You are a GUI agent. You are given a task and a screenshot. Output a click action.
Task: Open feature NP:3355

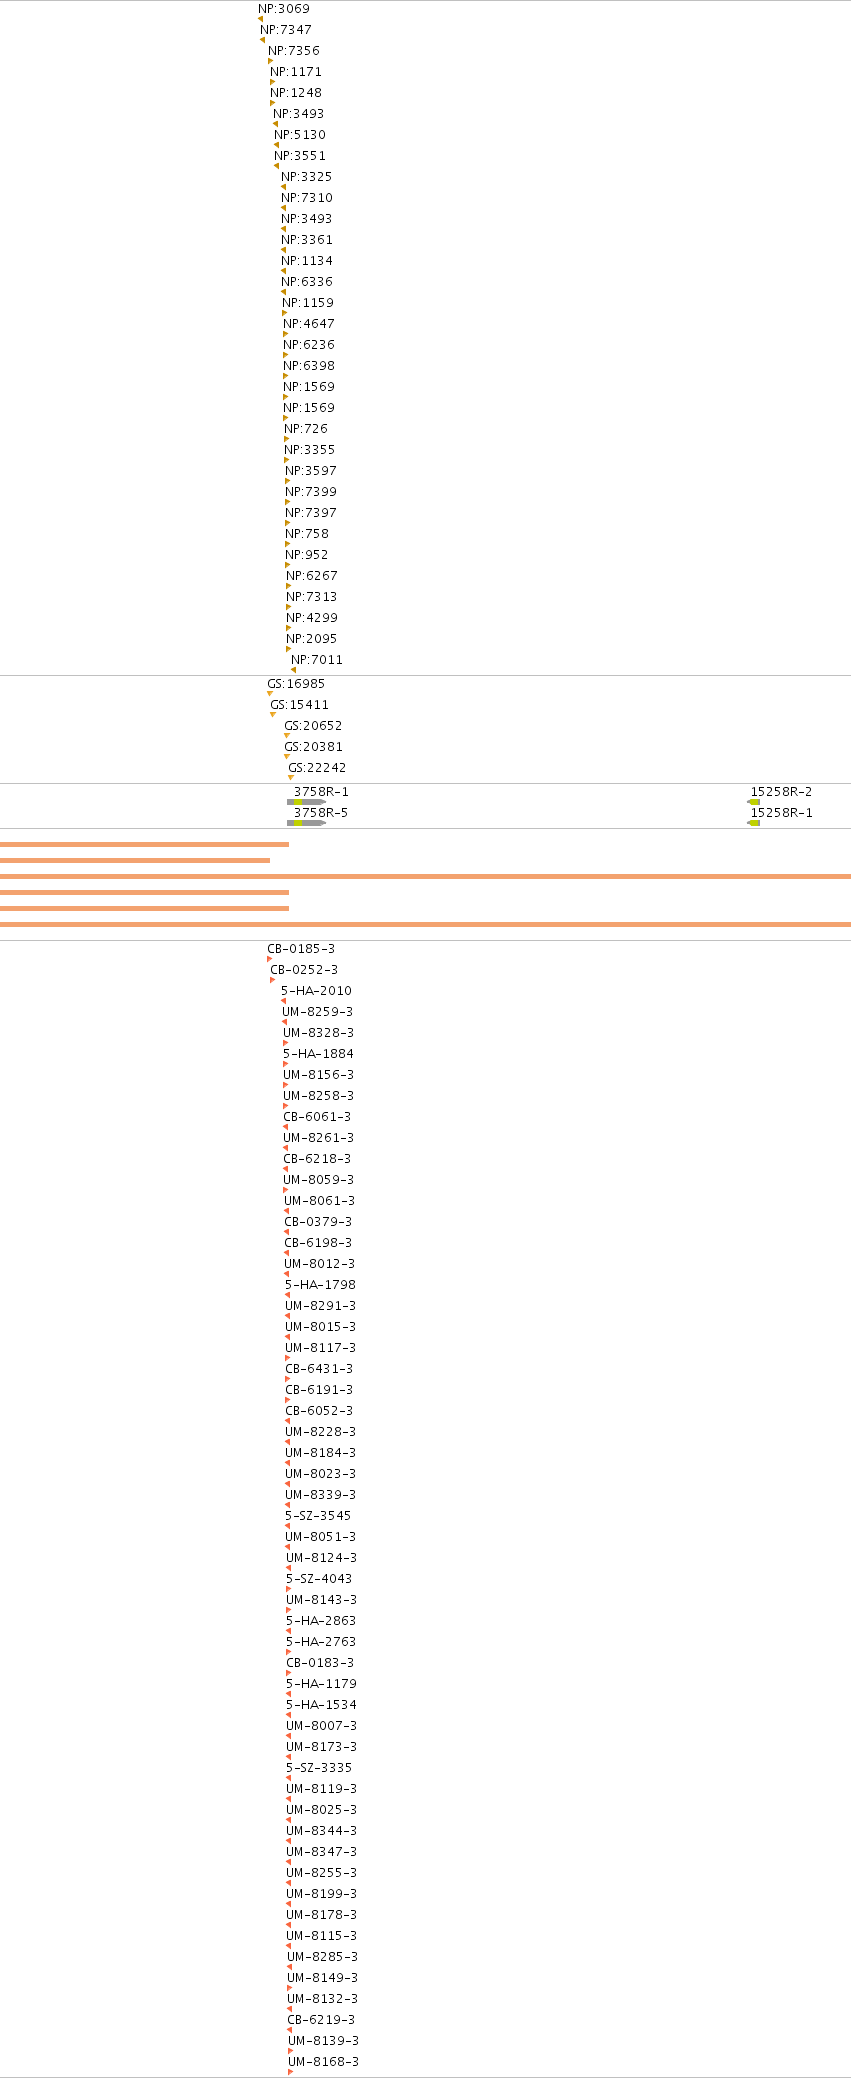pyautogui.click(x=310, y=450)
